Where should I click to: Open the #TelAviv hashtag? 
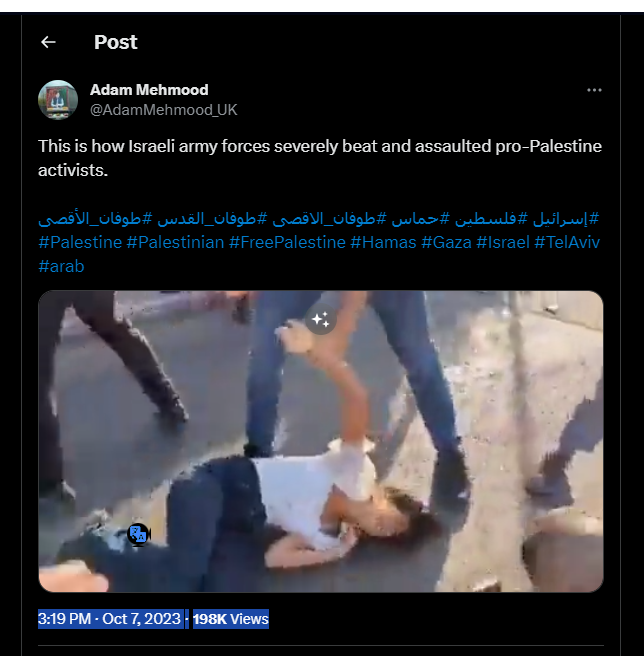567,242
